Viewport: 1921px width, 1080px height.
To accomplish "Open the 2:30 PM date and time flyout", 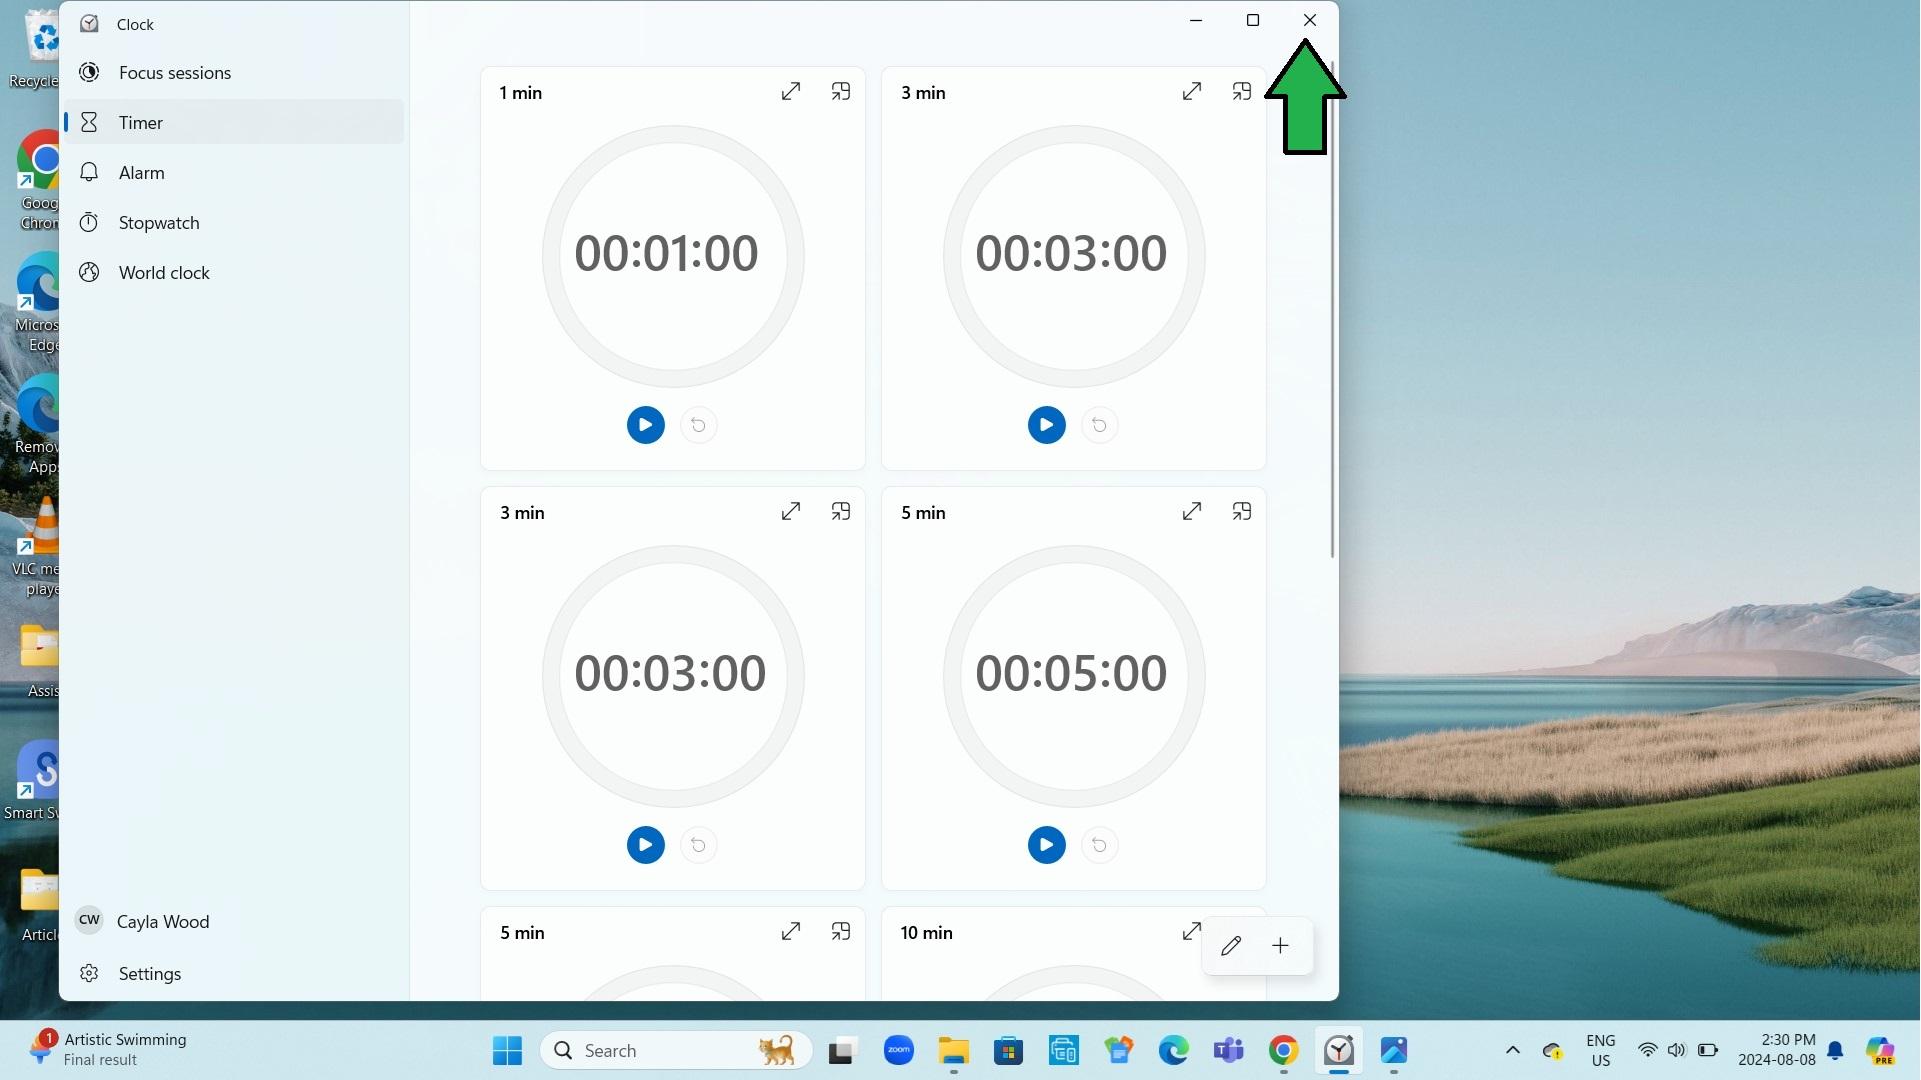I will click(1776, 1051).
